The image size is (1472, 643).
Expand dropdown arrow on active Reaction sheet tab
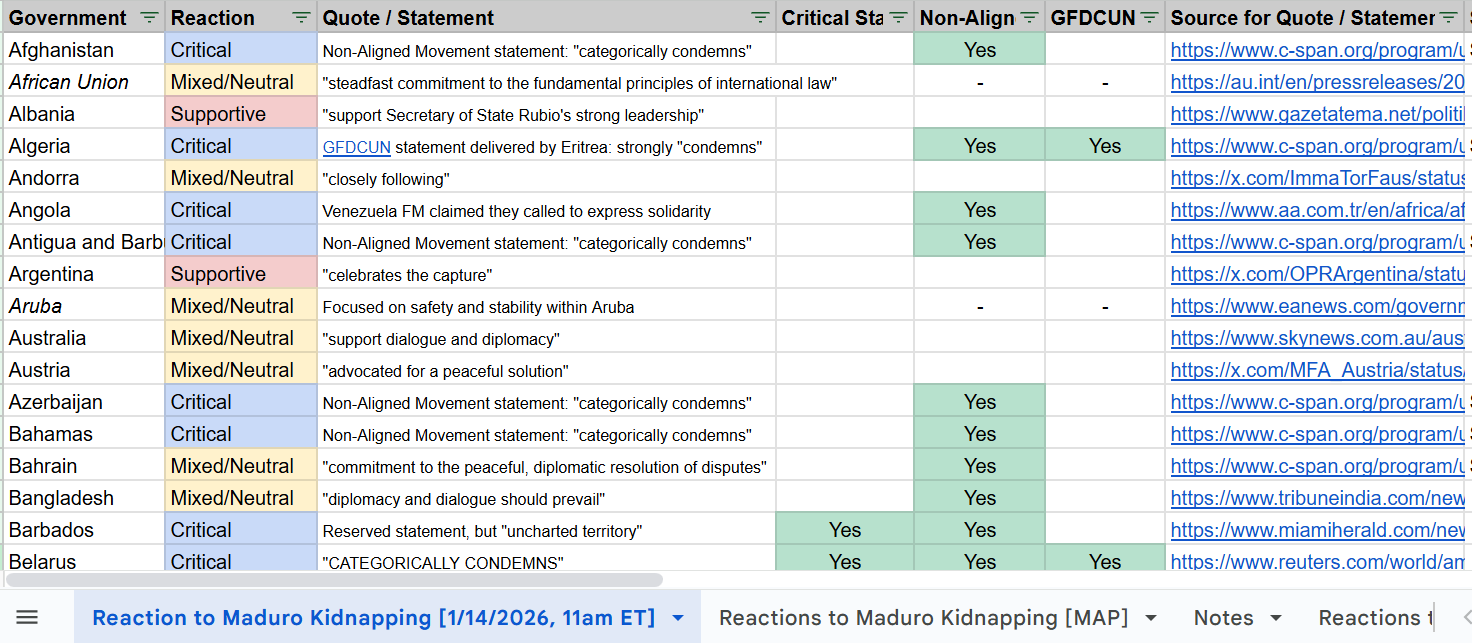coord(678,618)
